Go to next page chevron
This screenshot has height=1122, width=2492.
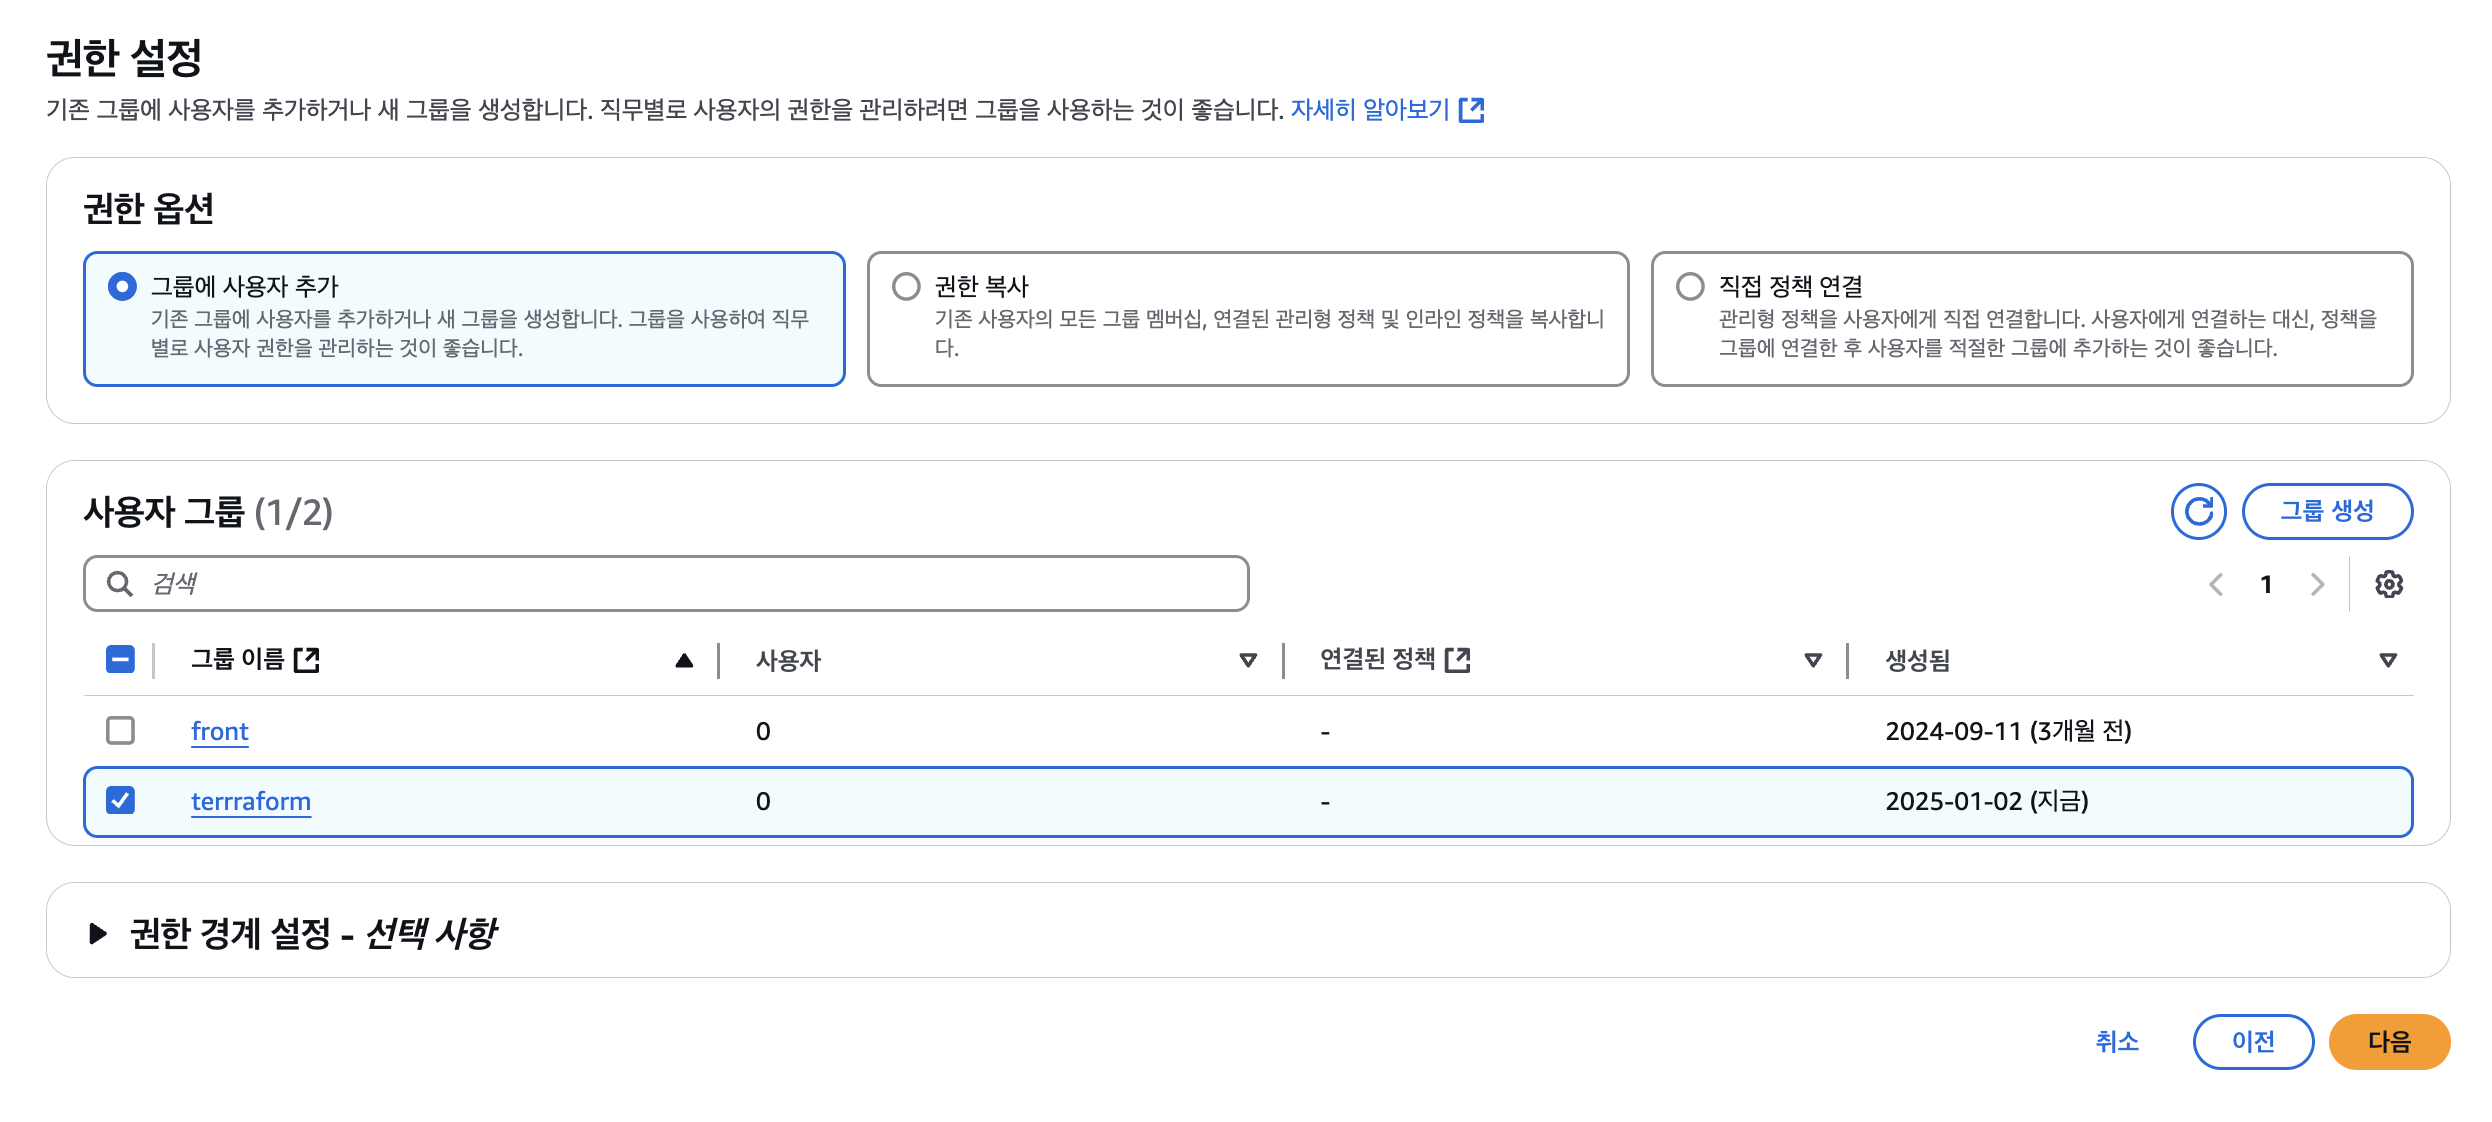tap(2318, 584)
